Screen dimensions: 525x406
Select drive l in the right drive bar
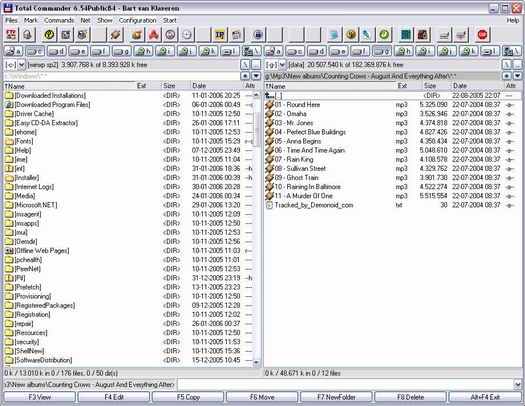point(490,51)
